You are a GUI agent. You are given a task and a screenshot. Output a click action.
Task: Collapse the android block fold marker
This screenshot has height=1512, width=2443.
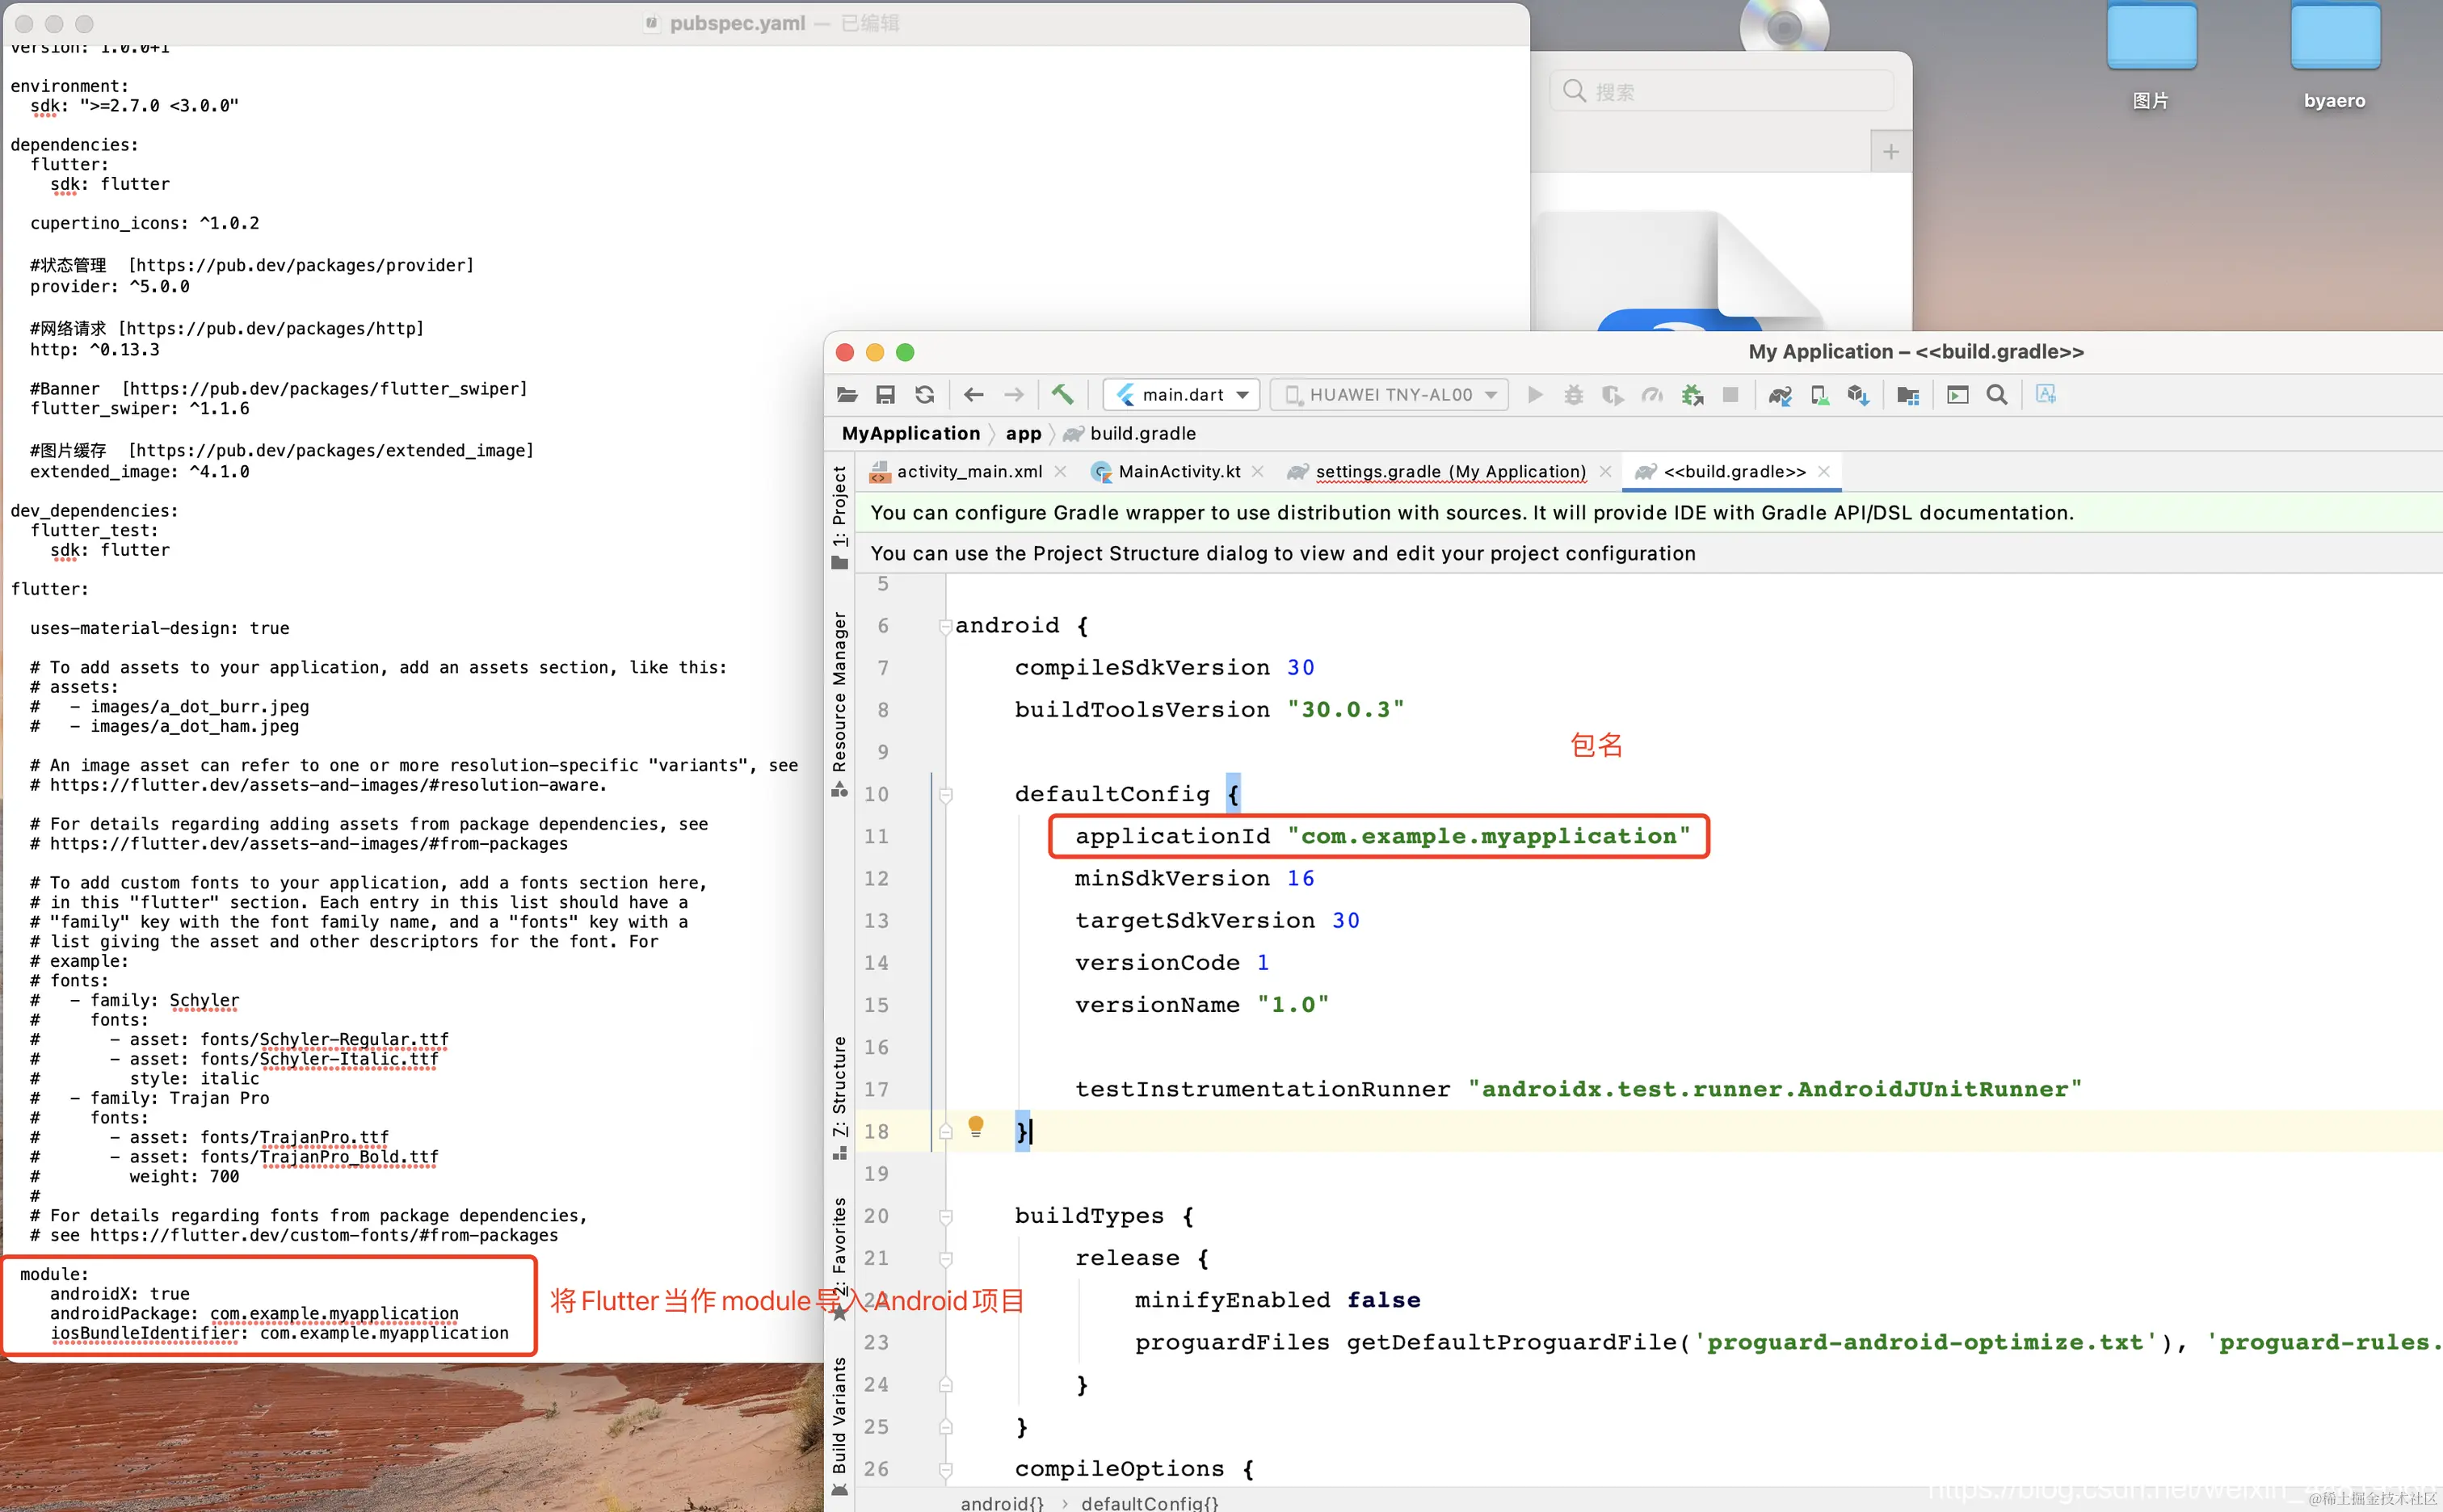click(945, 626)
